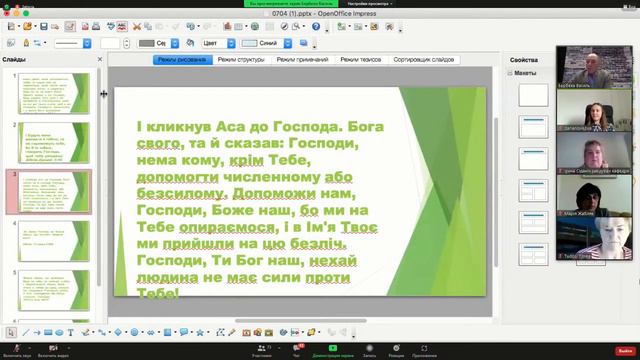Click the Area fill bucket icon
Screen dimensions: 640x360
(190, 43)
